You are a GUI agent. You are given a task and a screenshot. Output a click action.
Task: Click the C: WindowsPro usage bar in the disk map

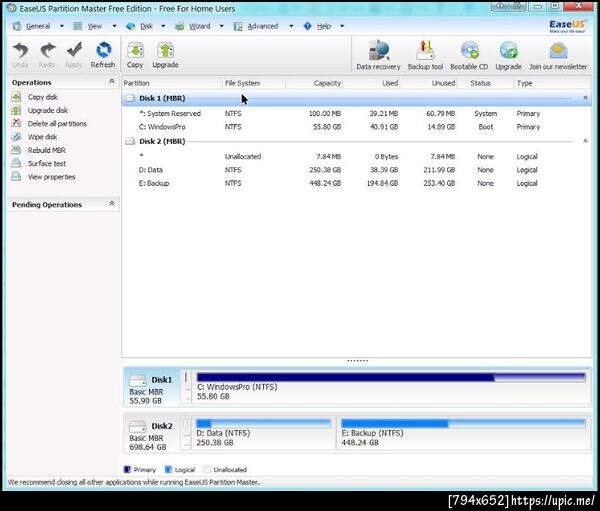tap(391, 377)
